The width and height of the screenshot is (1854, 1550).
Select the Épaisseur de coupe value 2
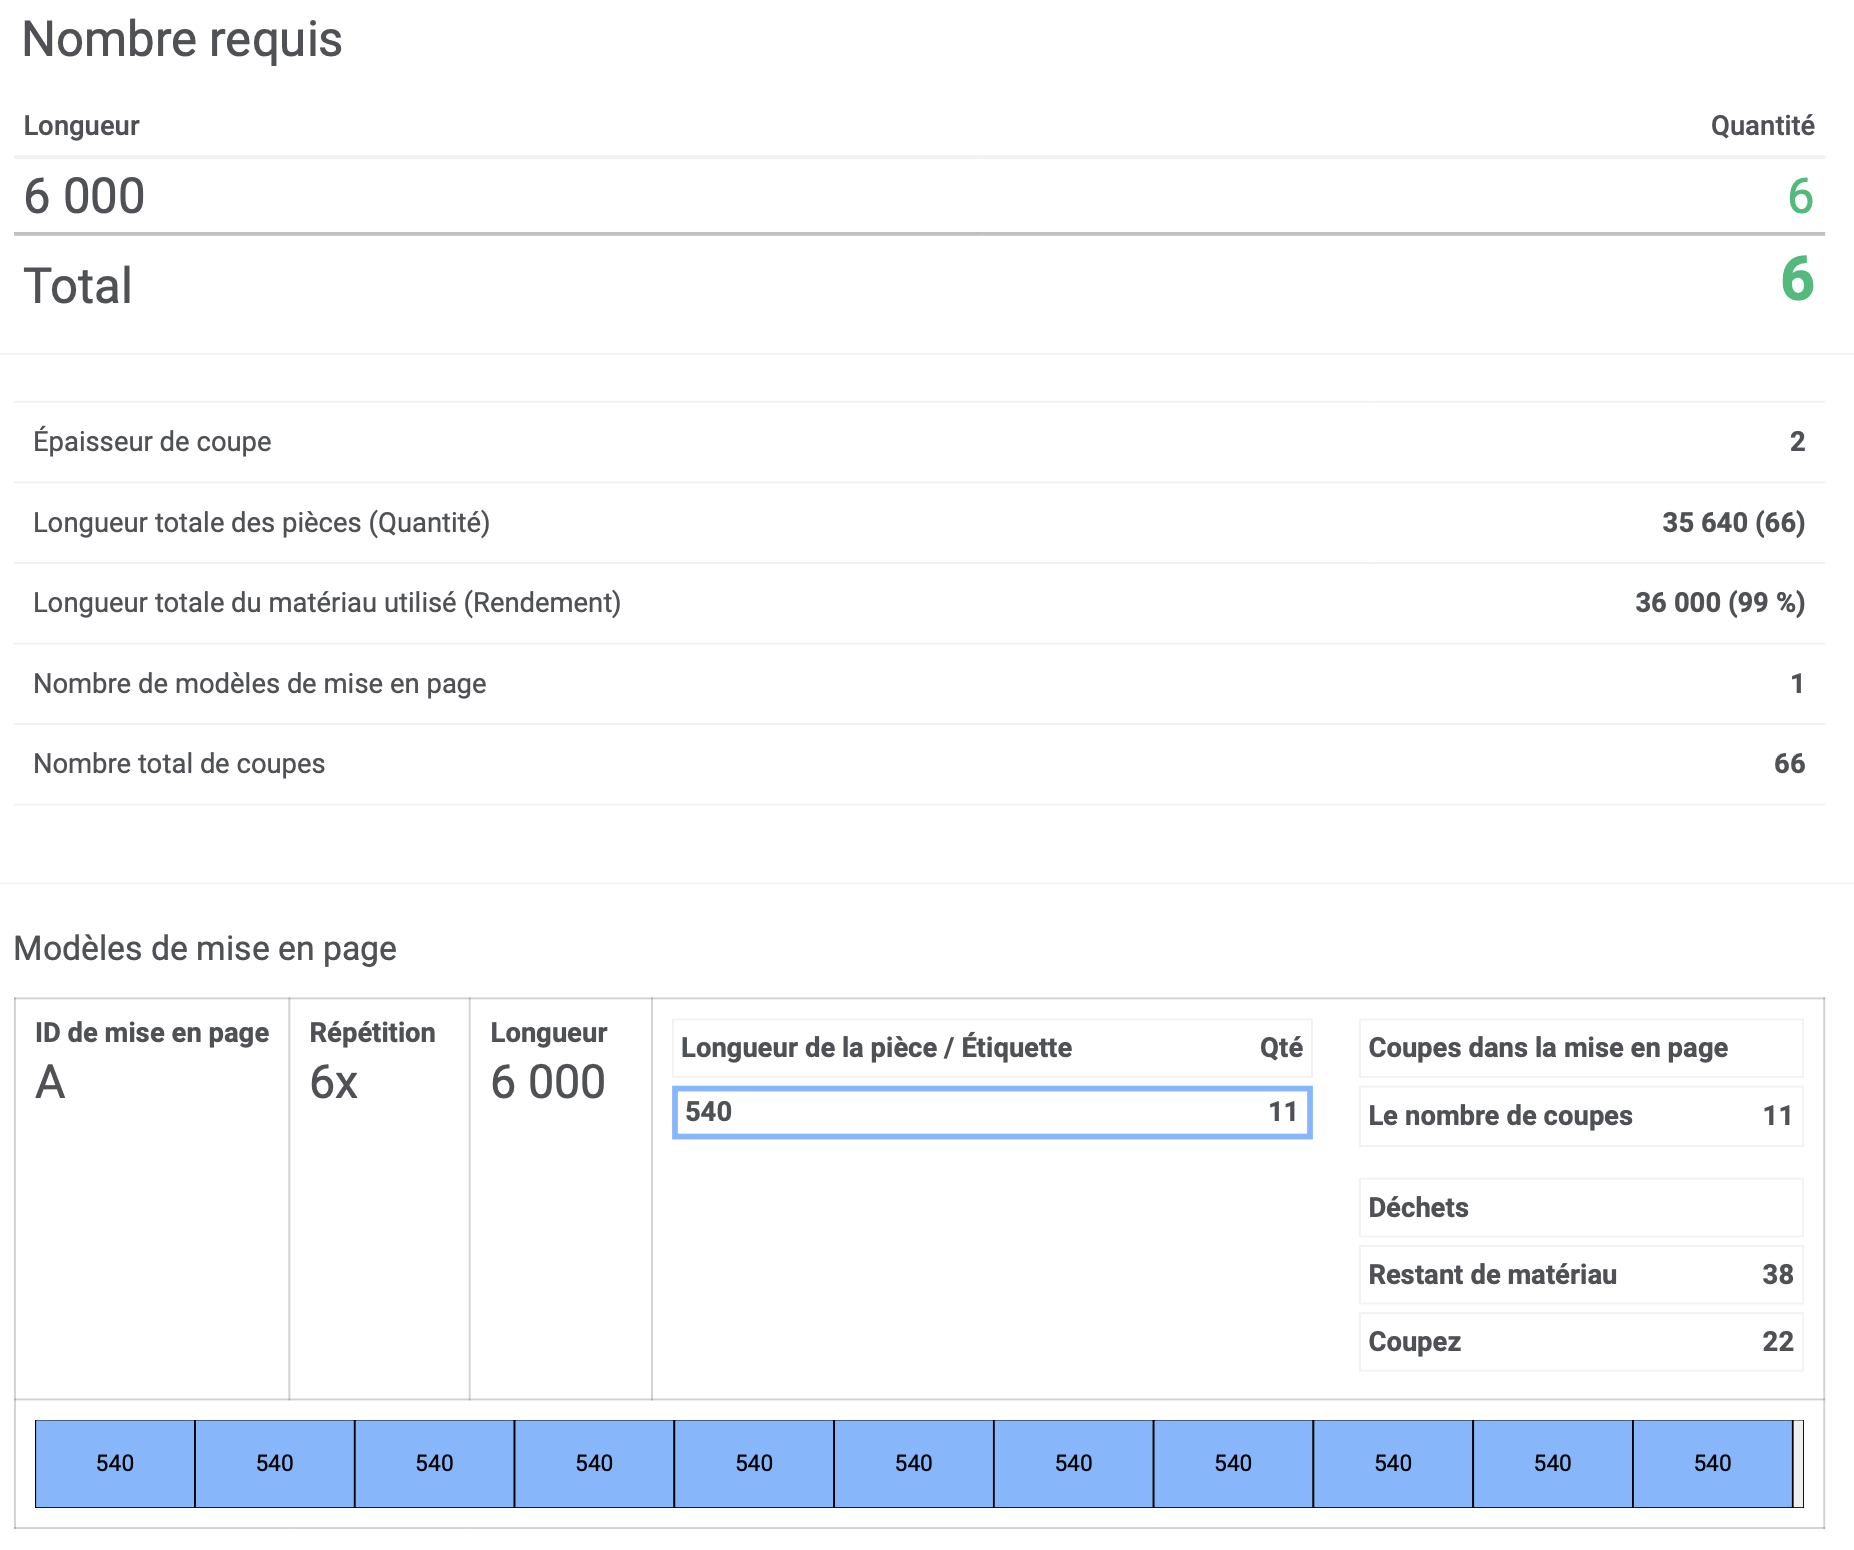[1797, 442]
